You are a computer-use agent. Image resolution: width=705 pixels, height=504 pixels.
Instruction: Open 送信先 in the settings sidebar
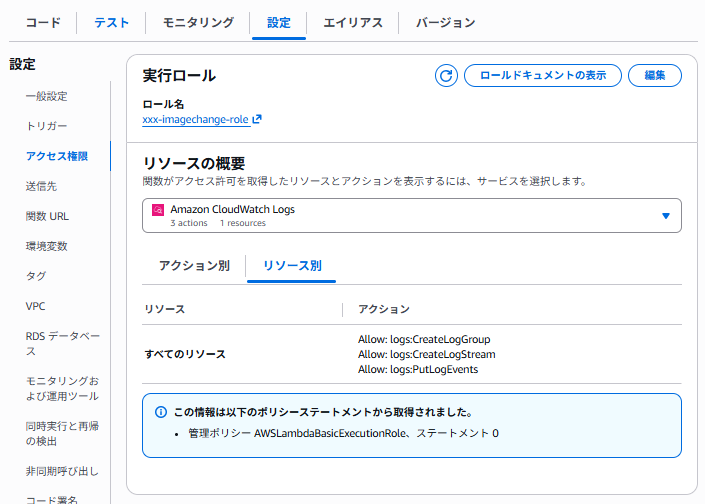41,186
